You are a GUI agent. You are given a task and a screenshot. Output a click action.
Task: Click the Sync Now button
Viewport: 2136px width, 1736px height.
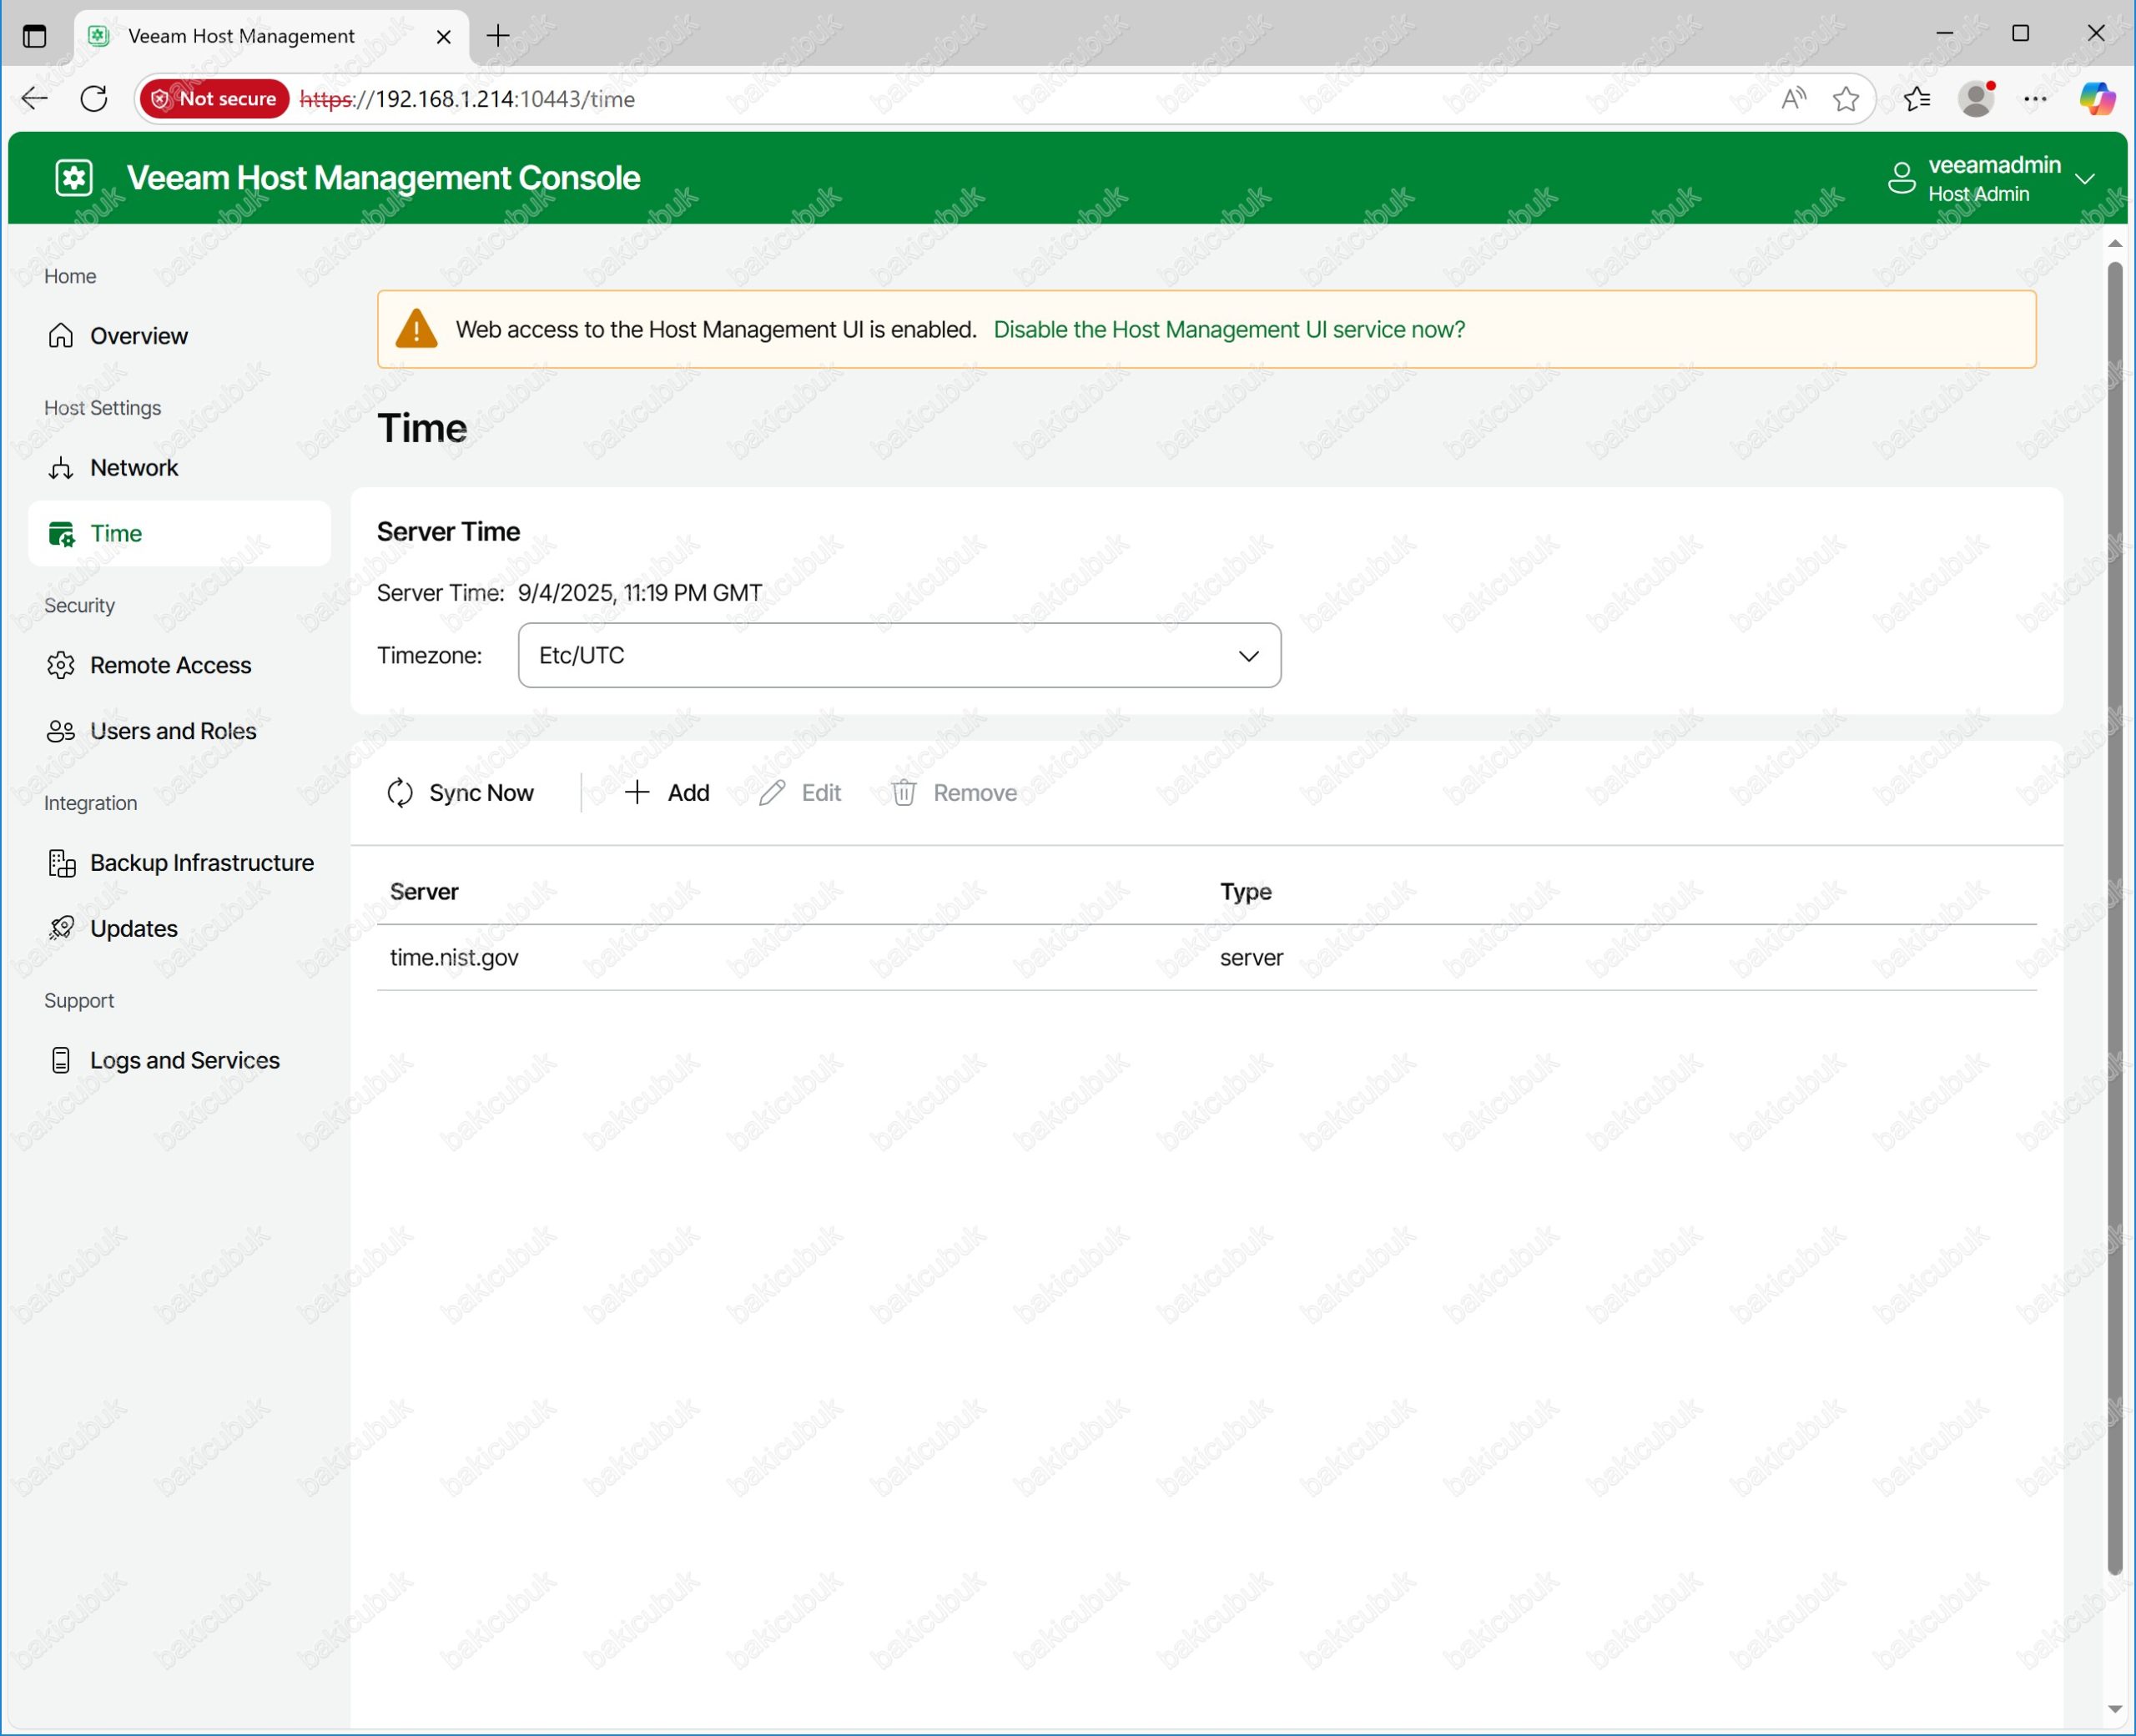pos(460,793)
